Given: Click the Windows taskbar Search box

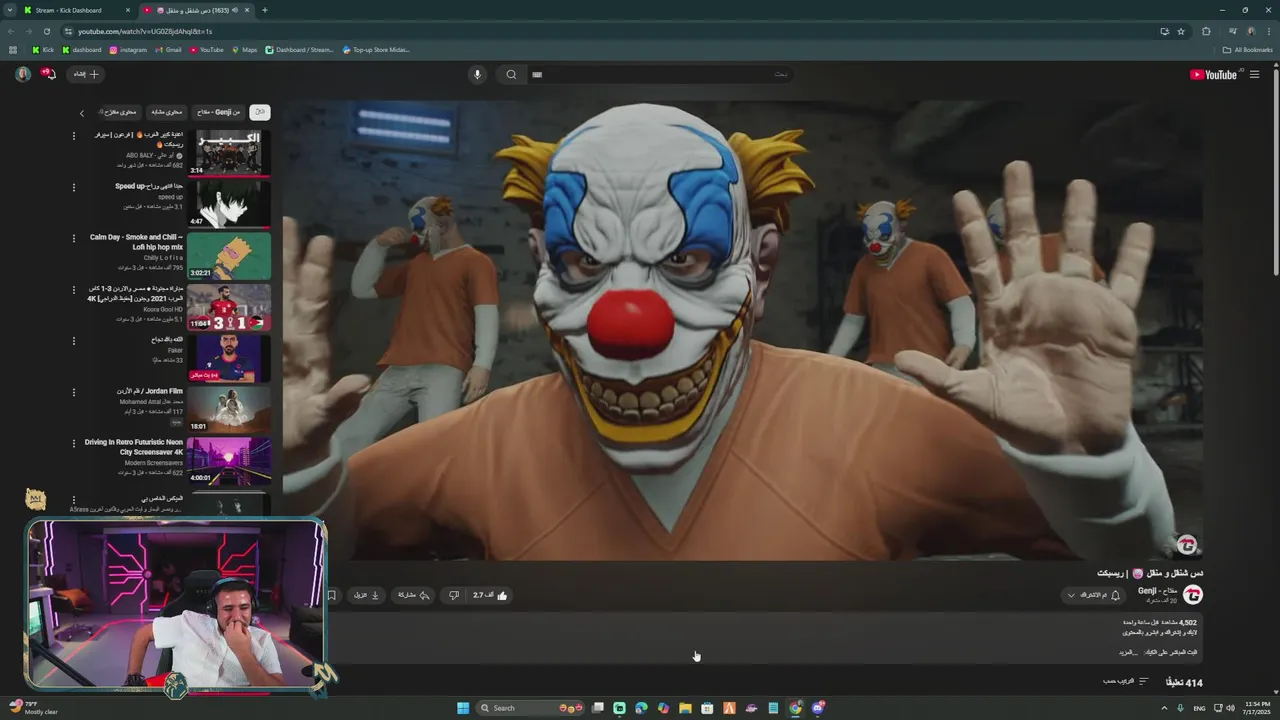Looking at the screenshot, I should 531,708.
